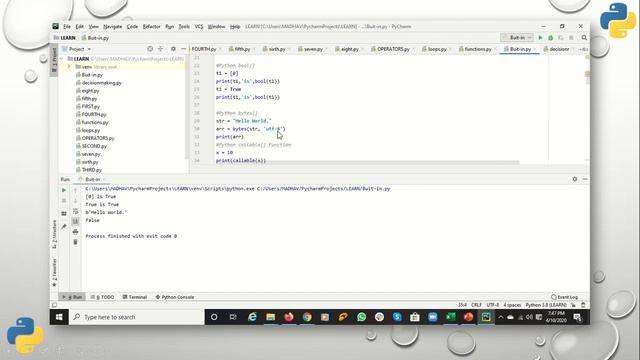Open Search Everywhere magnifier icon

tap(584, 38)
